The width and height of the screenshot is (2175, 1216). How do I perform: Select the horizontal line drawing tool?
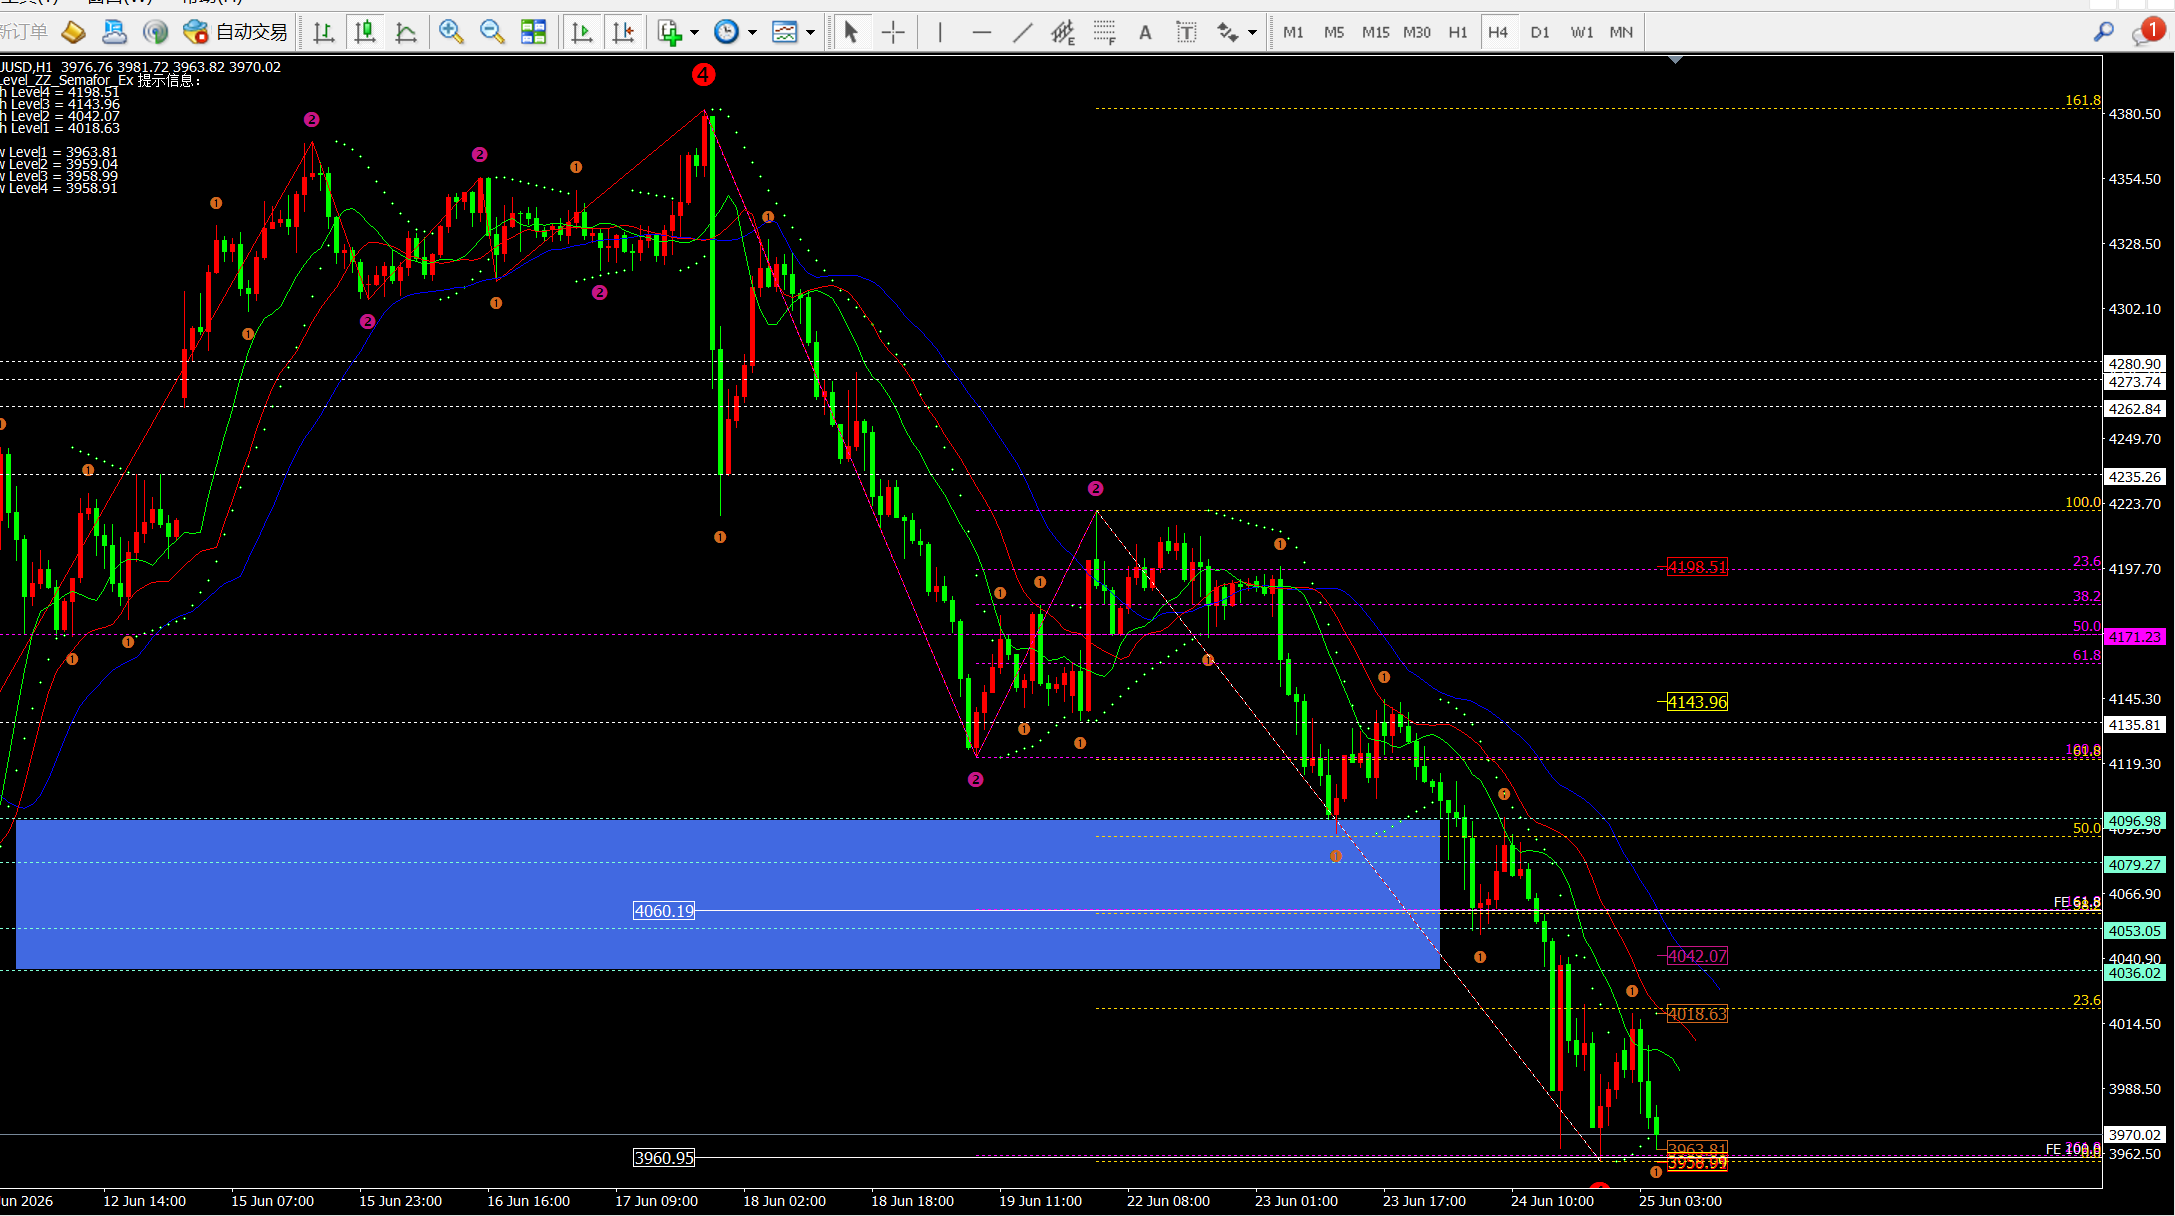point(982,33)
